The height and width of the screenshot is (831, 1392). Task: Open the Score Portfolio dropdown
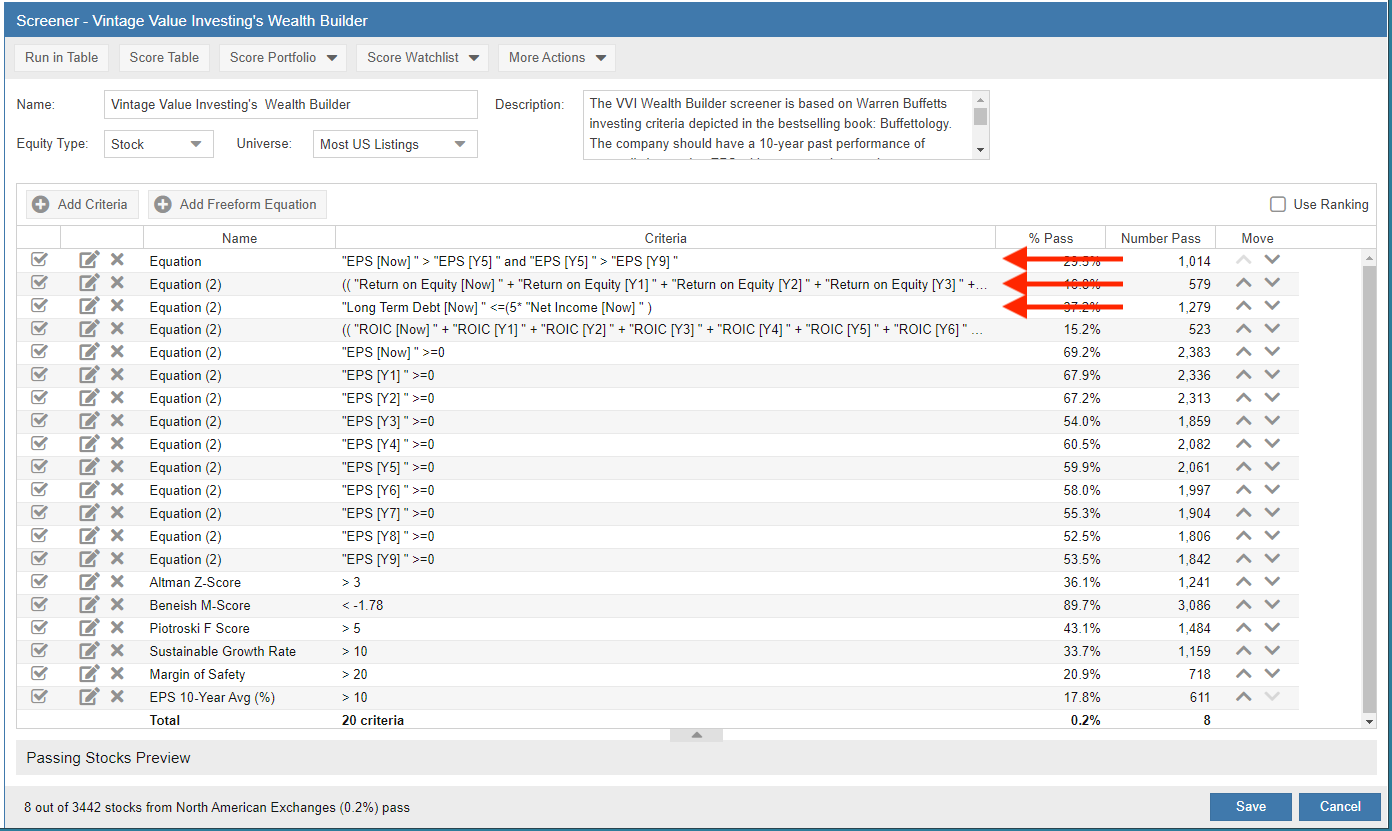click(284, 57)
